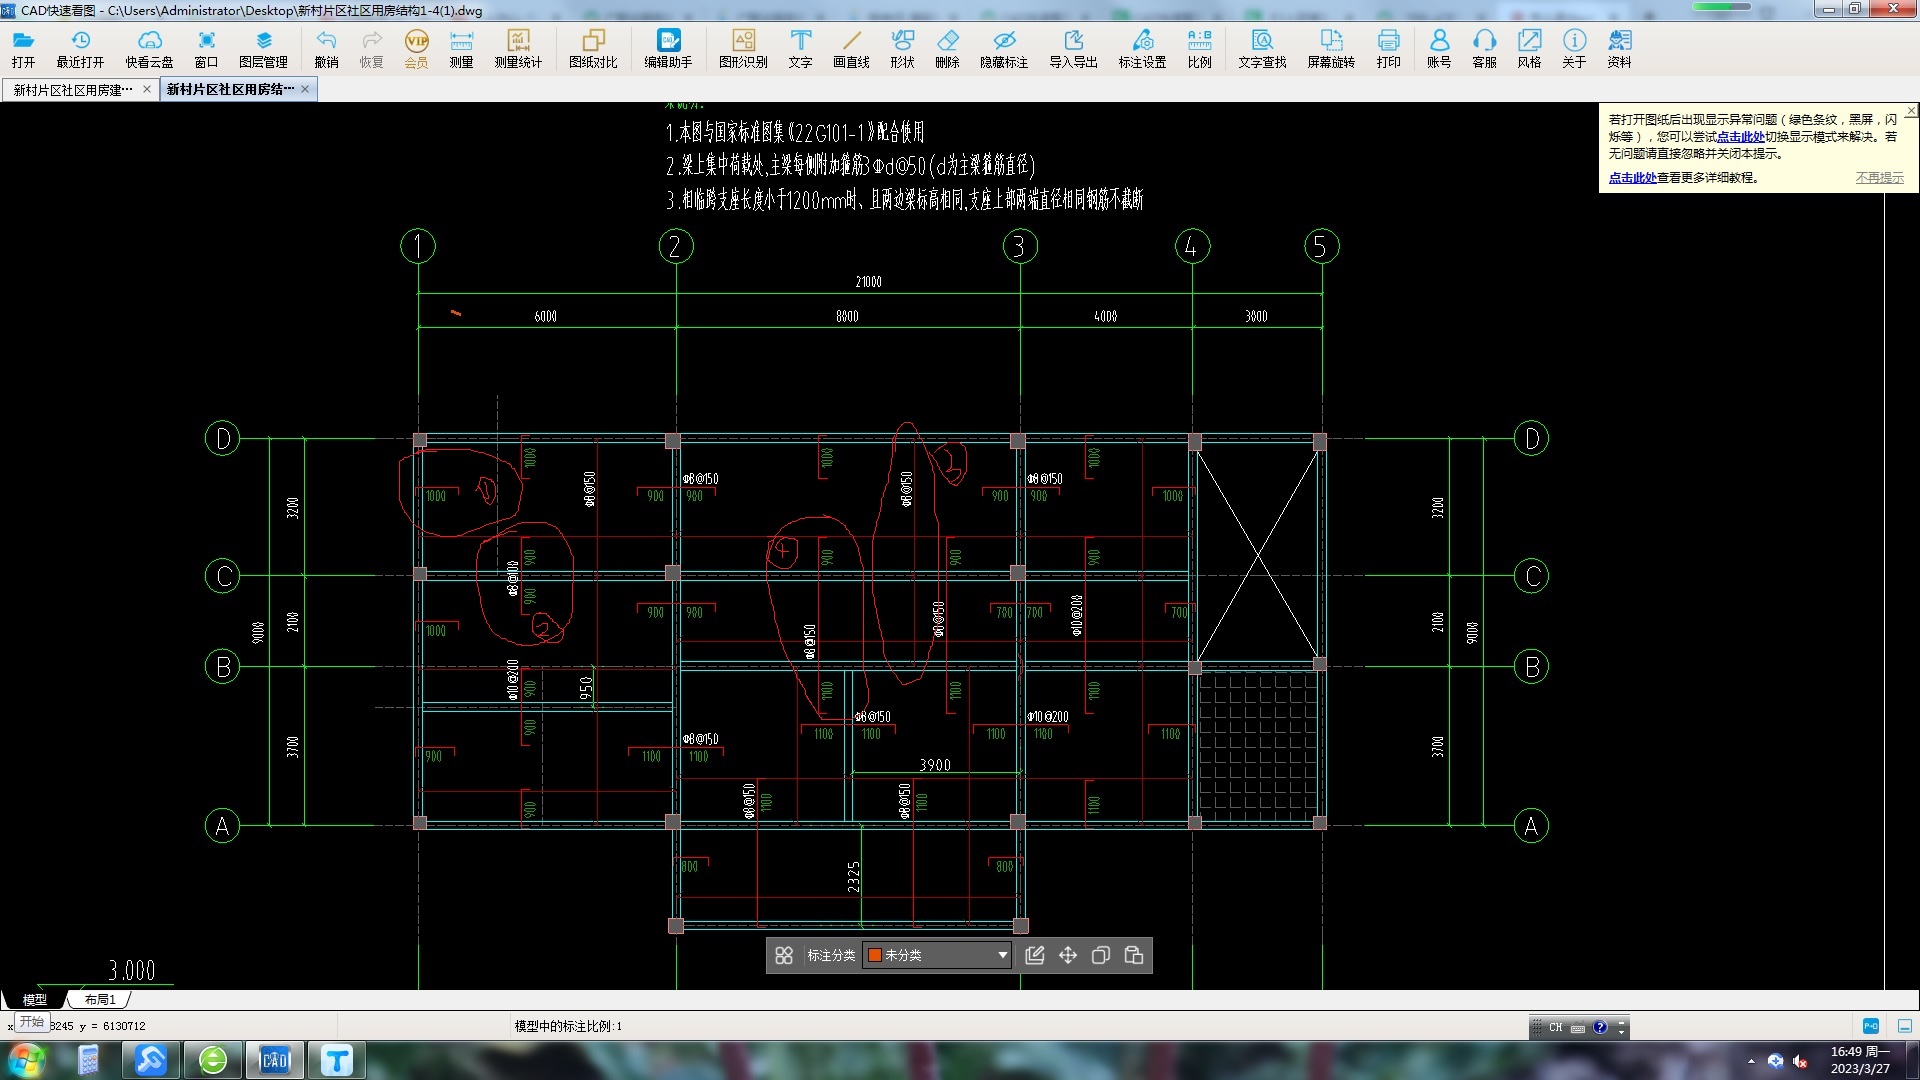The width and height of the screenshot is (1920, 1080).
Task: Open 测量统计 measurement statistics
Action: click(518, 48)
